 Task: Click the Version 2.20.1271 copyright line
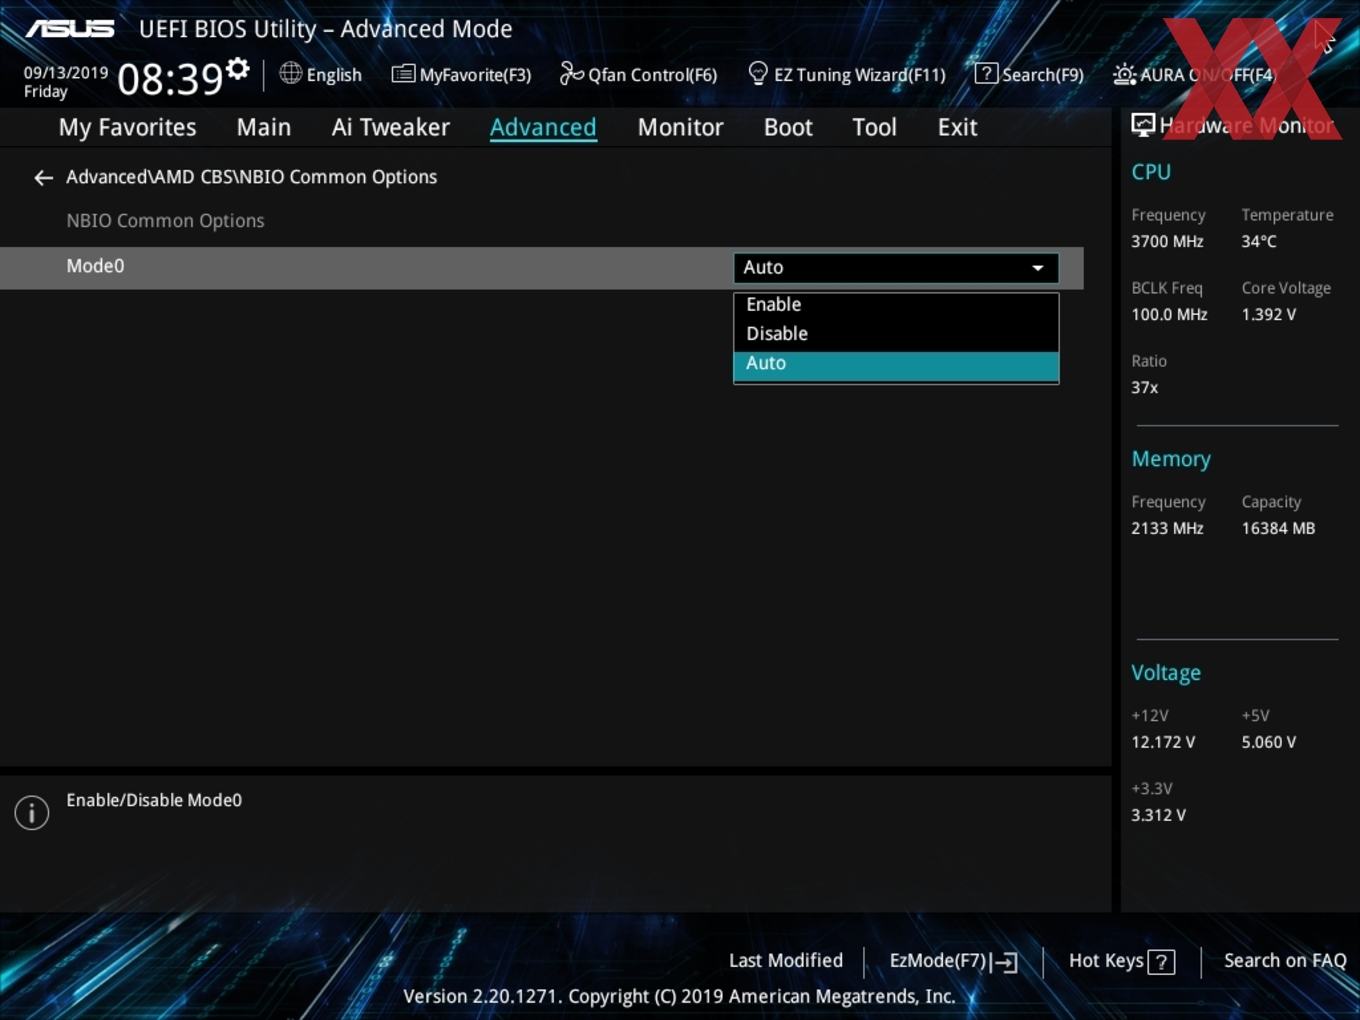coord(679,996)
